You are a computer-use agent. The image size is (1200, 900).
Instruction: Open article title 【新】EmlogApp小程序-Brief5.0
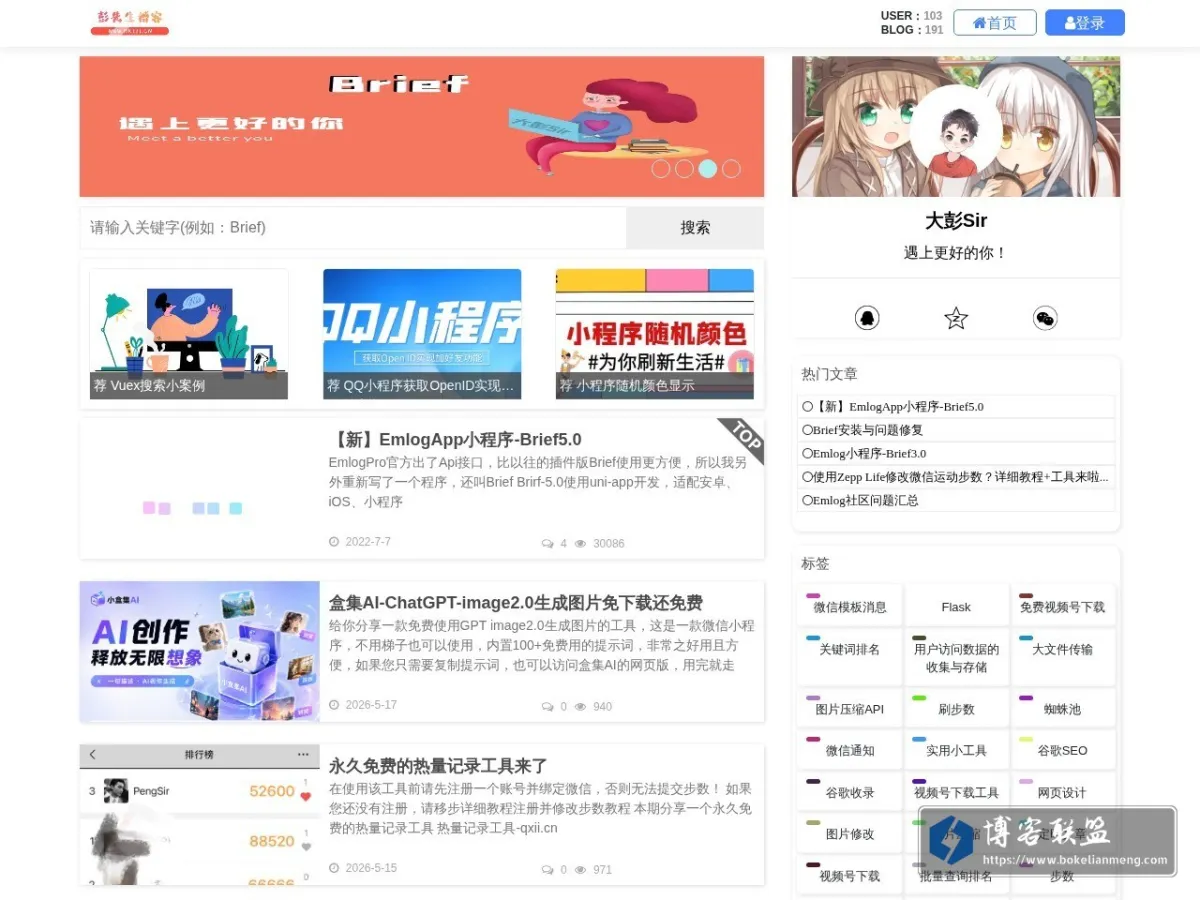455,440
